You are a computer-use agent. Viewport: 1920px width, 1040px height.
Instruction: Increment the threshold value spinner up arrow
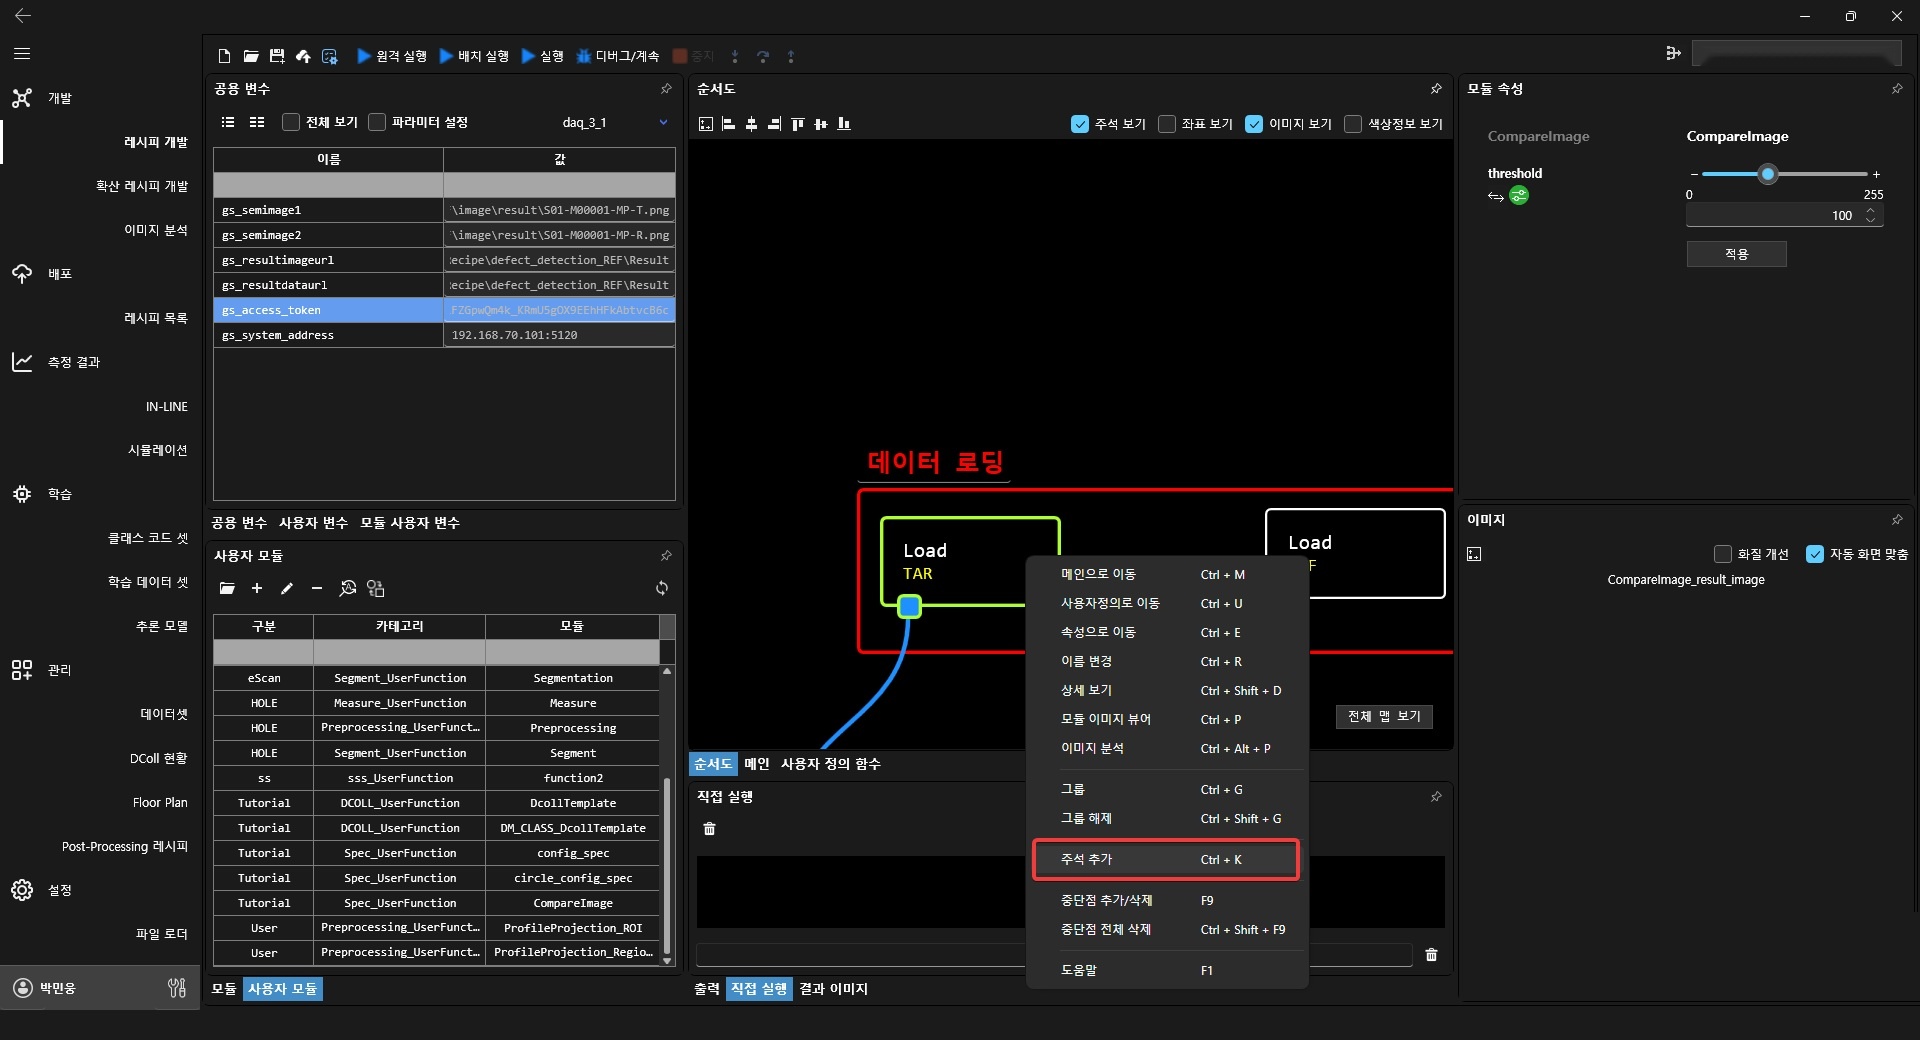click(1871, 211)
